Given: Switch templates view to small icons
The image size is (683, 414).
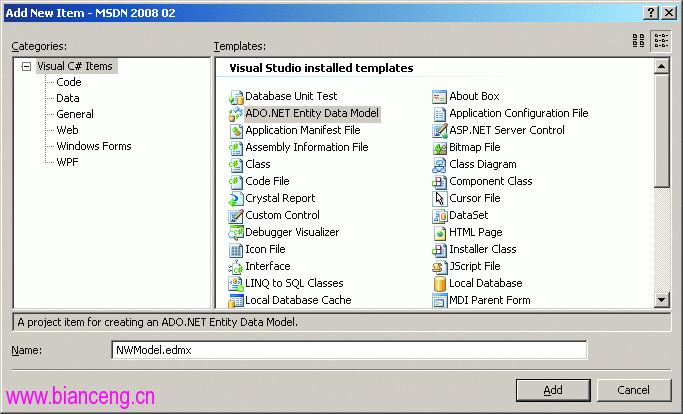Looking at the screenshot, I should [661, 41].
